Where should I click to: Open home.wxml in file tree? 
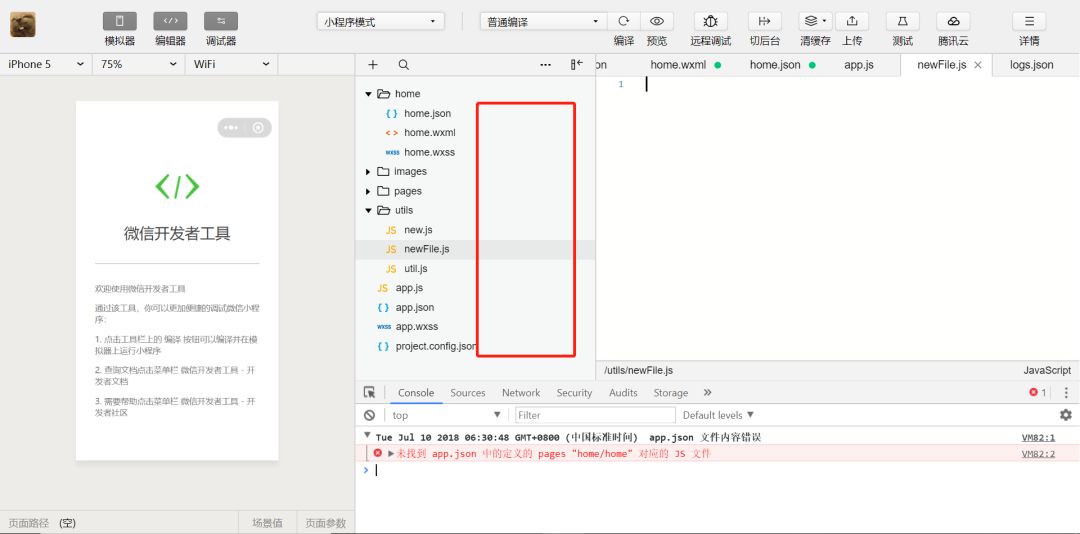[x=429, y=132]
